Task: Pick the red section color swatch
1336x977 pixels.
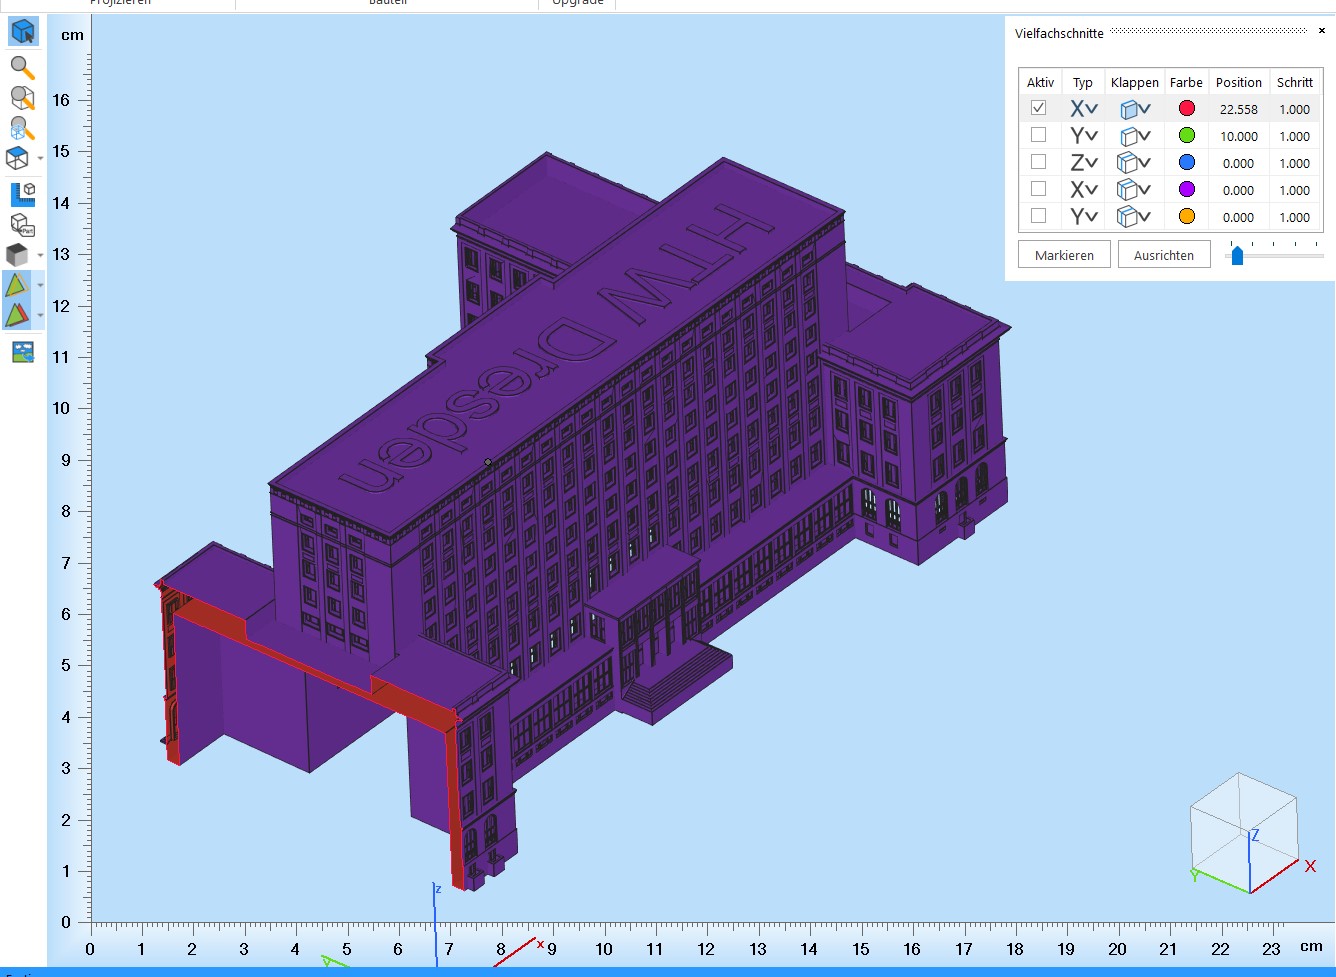Action: pyautogui.click(x=1187, y=108)
